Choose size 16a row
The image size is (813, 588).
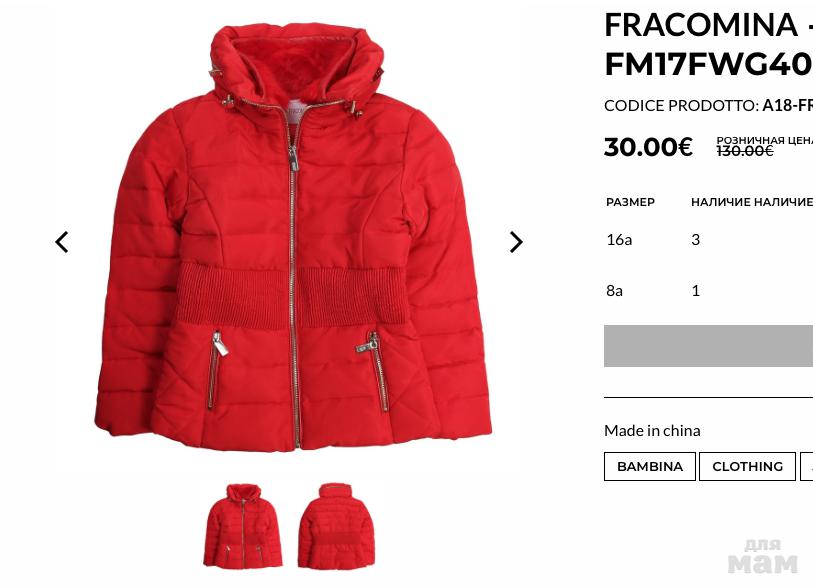tap(708, 240)
